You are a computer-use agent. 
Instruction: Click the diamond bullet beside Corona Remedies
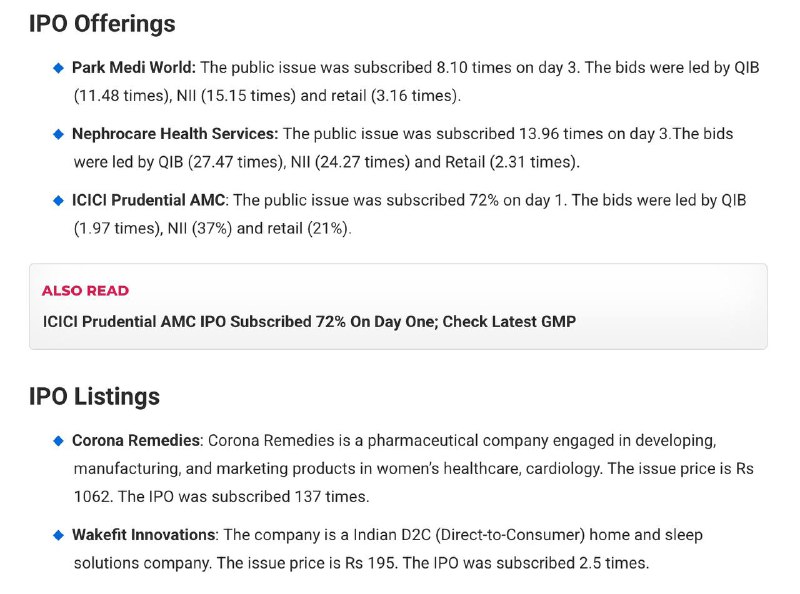coord(58,440)
